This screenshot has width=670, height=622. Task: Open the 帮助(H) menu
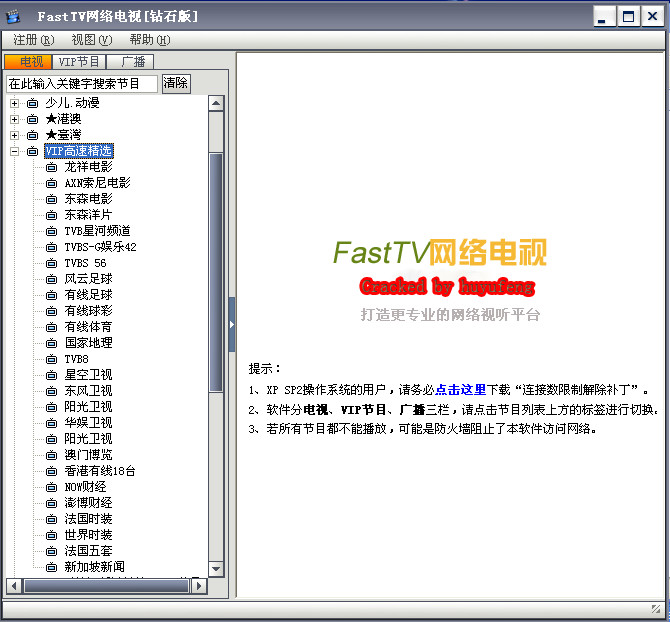click(150, 40)
